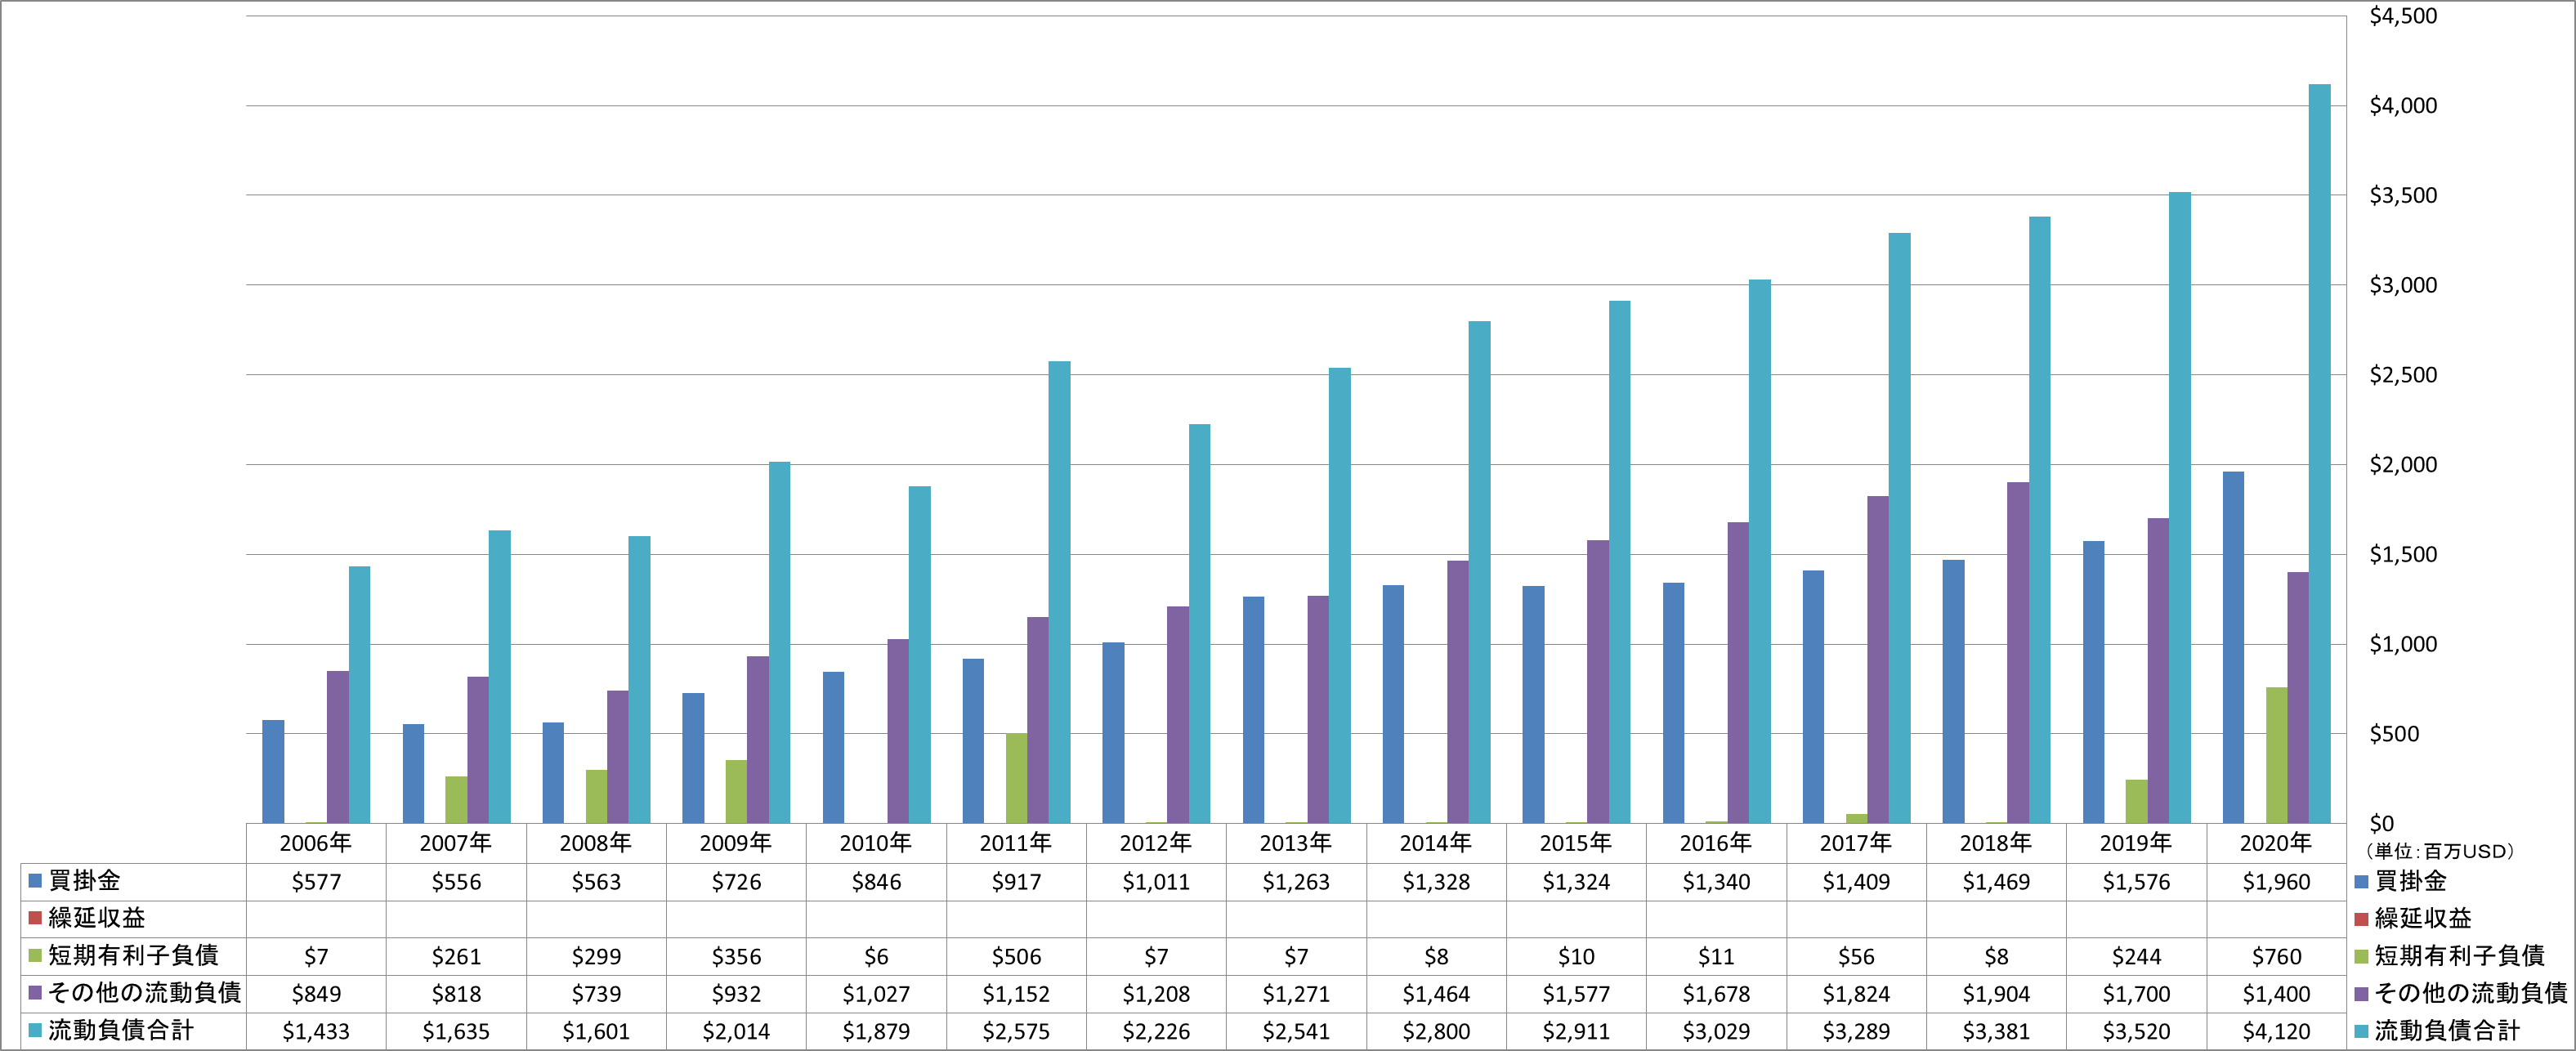Select the blue 買掛金 bar for 2013年

[x=1253, y=710]
